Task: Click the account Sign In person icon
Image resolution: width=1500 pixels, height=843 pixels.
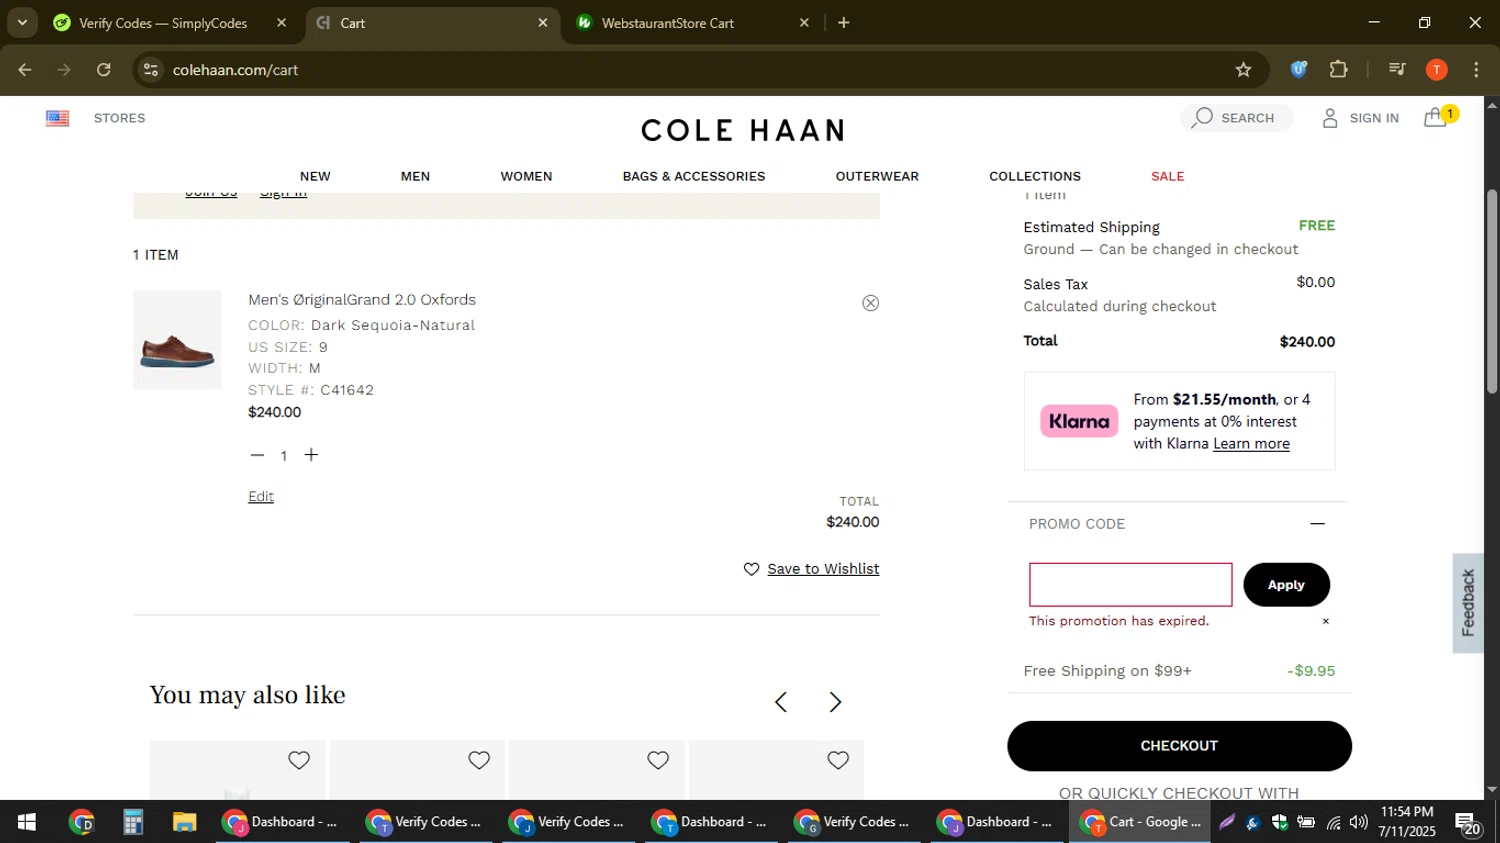Action: [1329, 118]
